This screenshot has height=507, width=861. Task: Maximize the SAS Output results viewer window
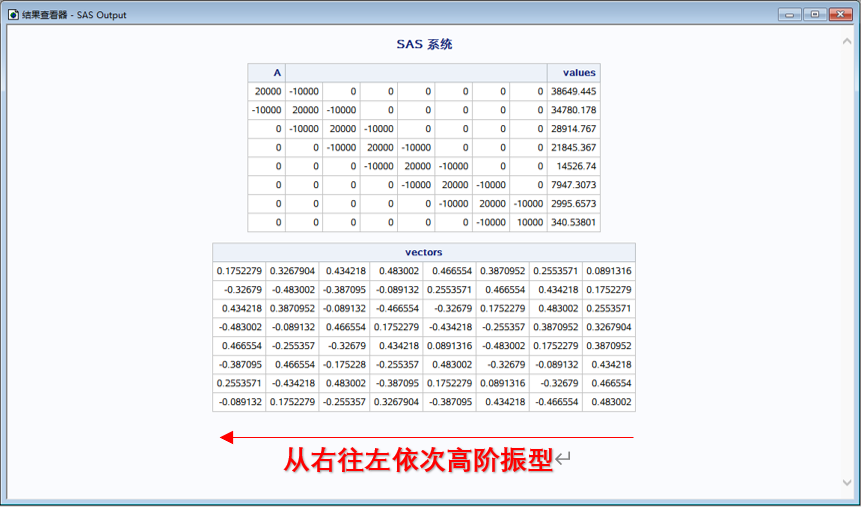815,15
